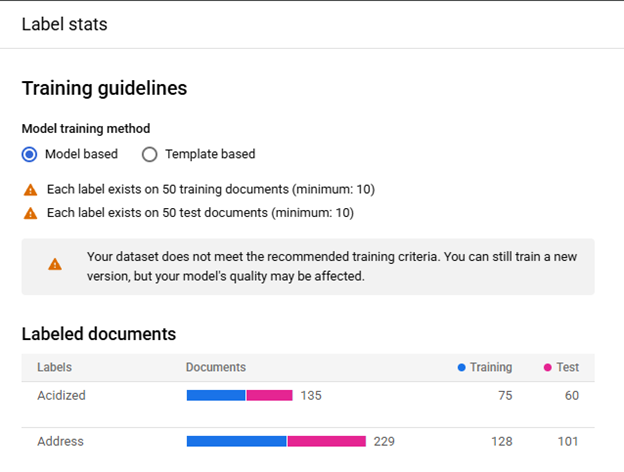The width and height of the screenshot is (624, 472).
Task: Click the warning icon in gray notice box
Action: tap(55, 265)
